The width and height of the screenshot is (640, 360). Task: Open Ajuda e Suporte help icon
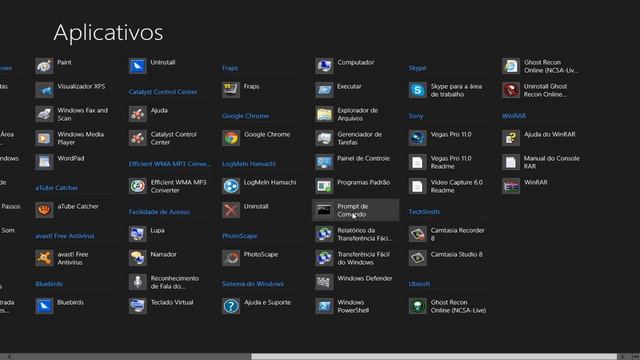231,306
